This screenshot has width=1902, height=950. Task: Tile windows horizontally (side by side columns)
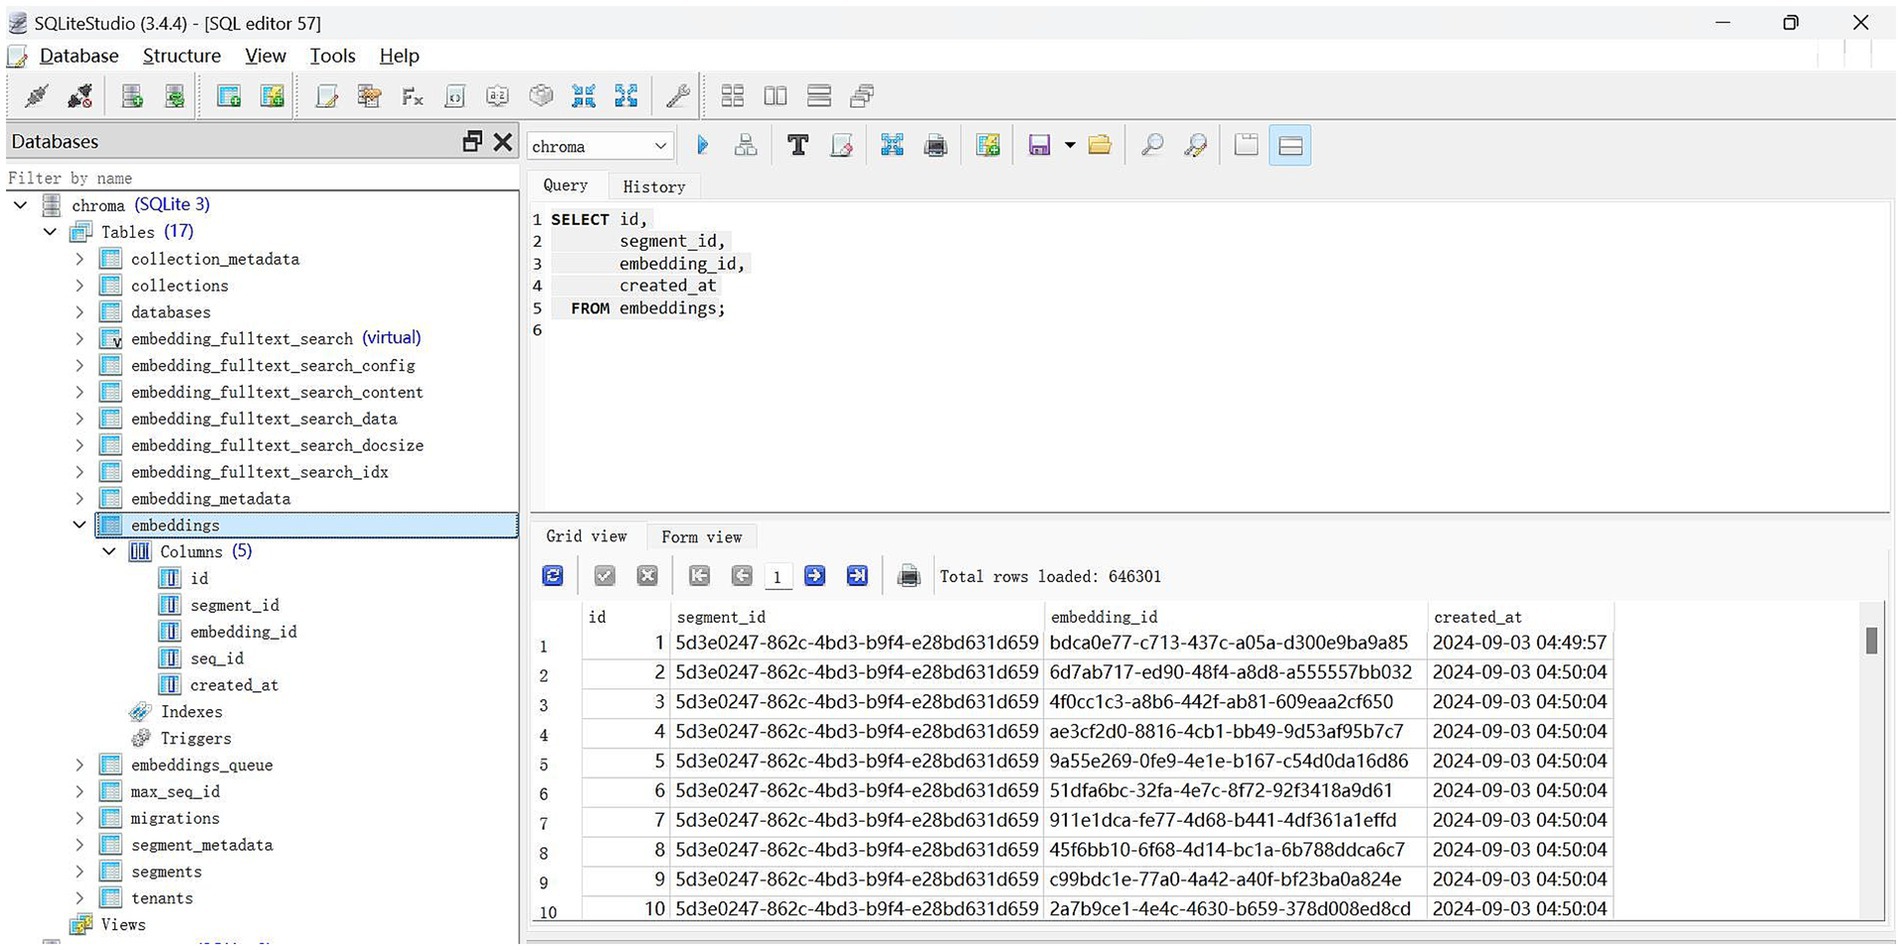[776, 96]
